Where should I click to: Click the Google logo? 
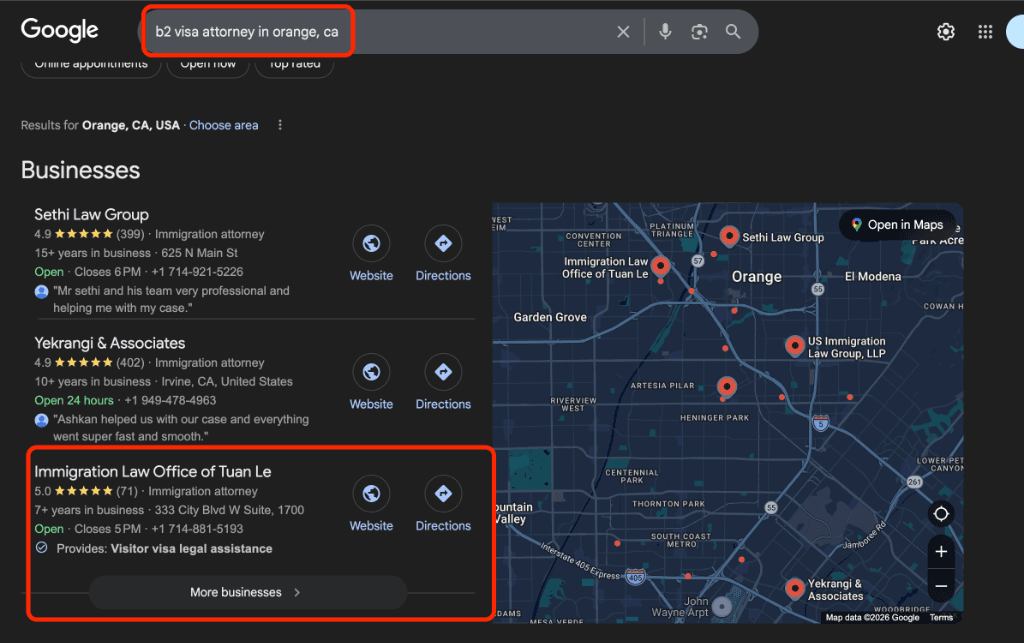coord(59,30)
